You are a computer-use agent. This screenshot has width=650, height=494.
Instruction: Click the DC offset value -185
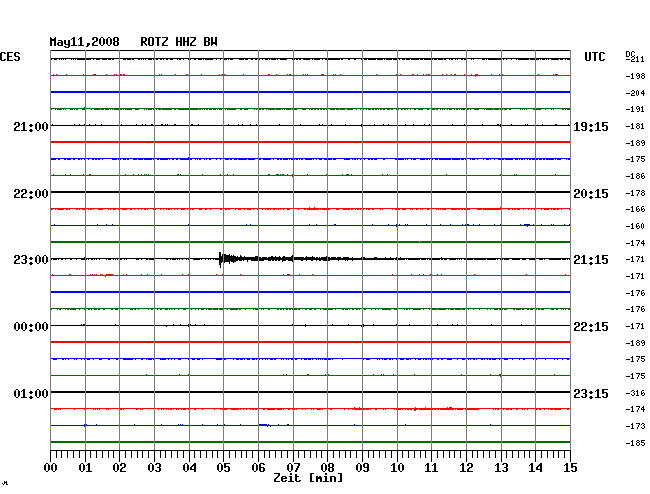tap(635, 443)
